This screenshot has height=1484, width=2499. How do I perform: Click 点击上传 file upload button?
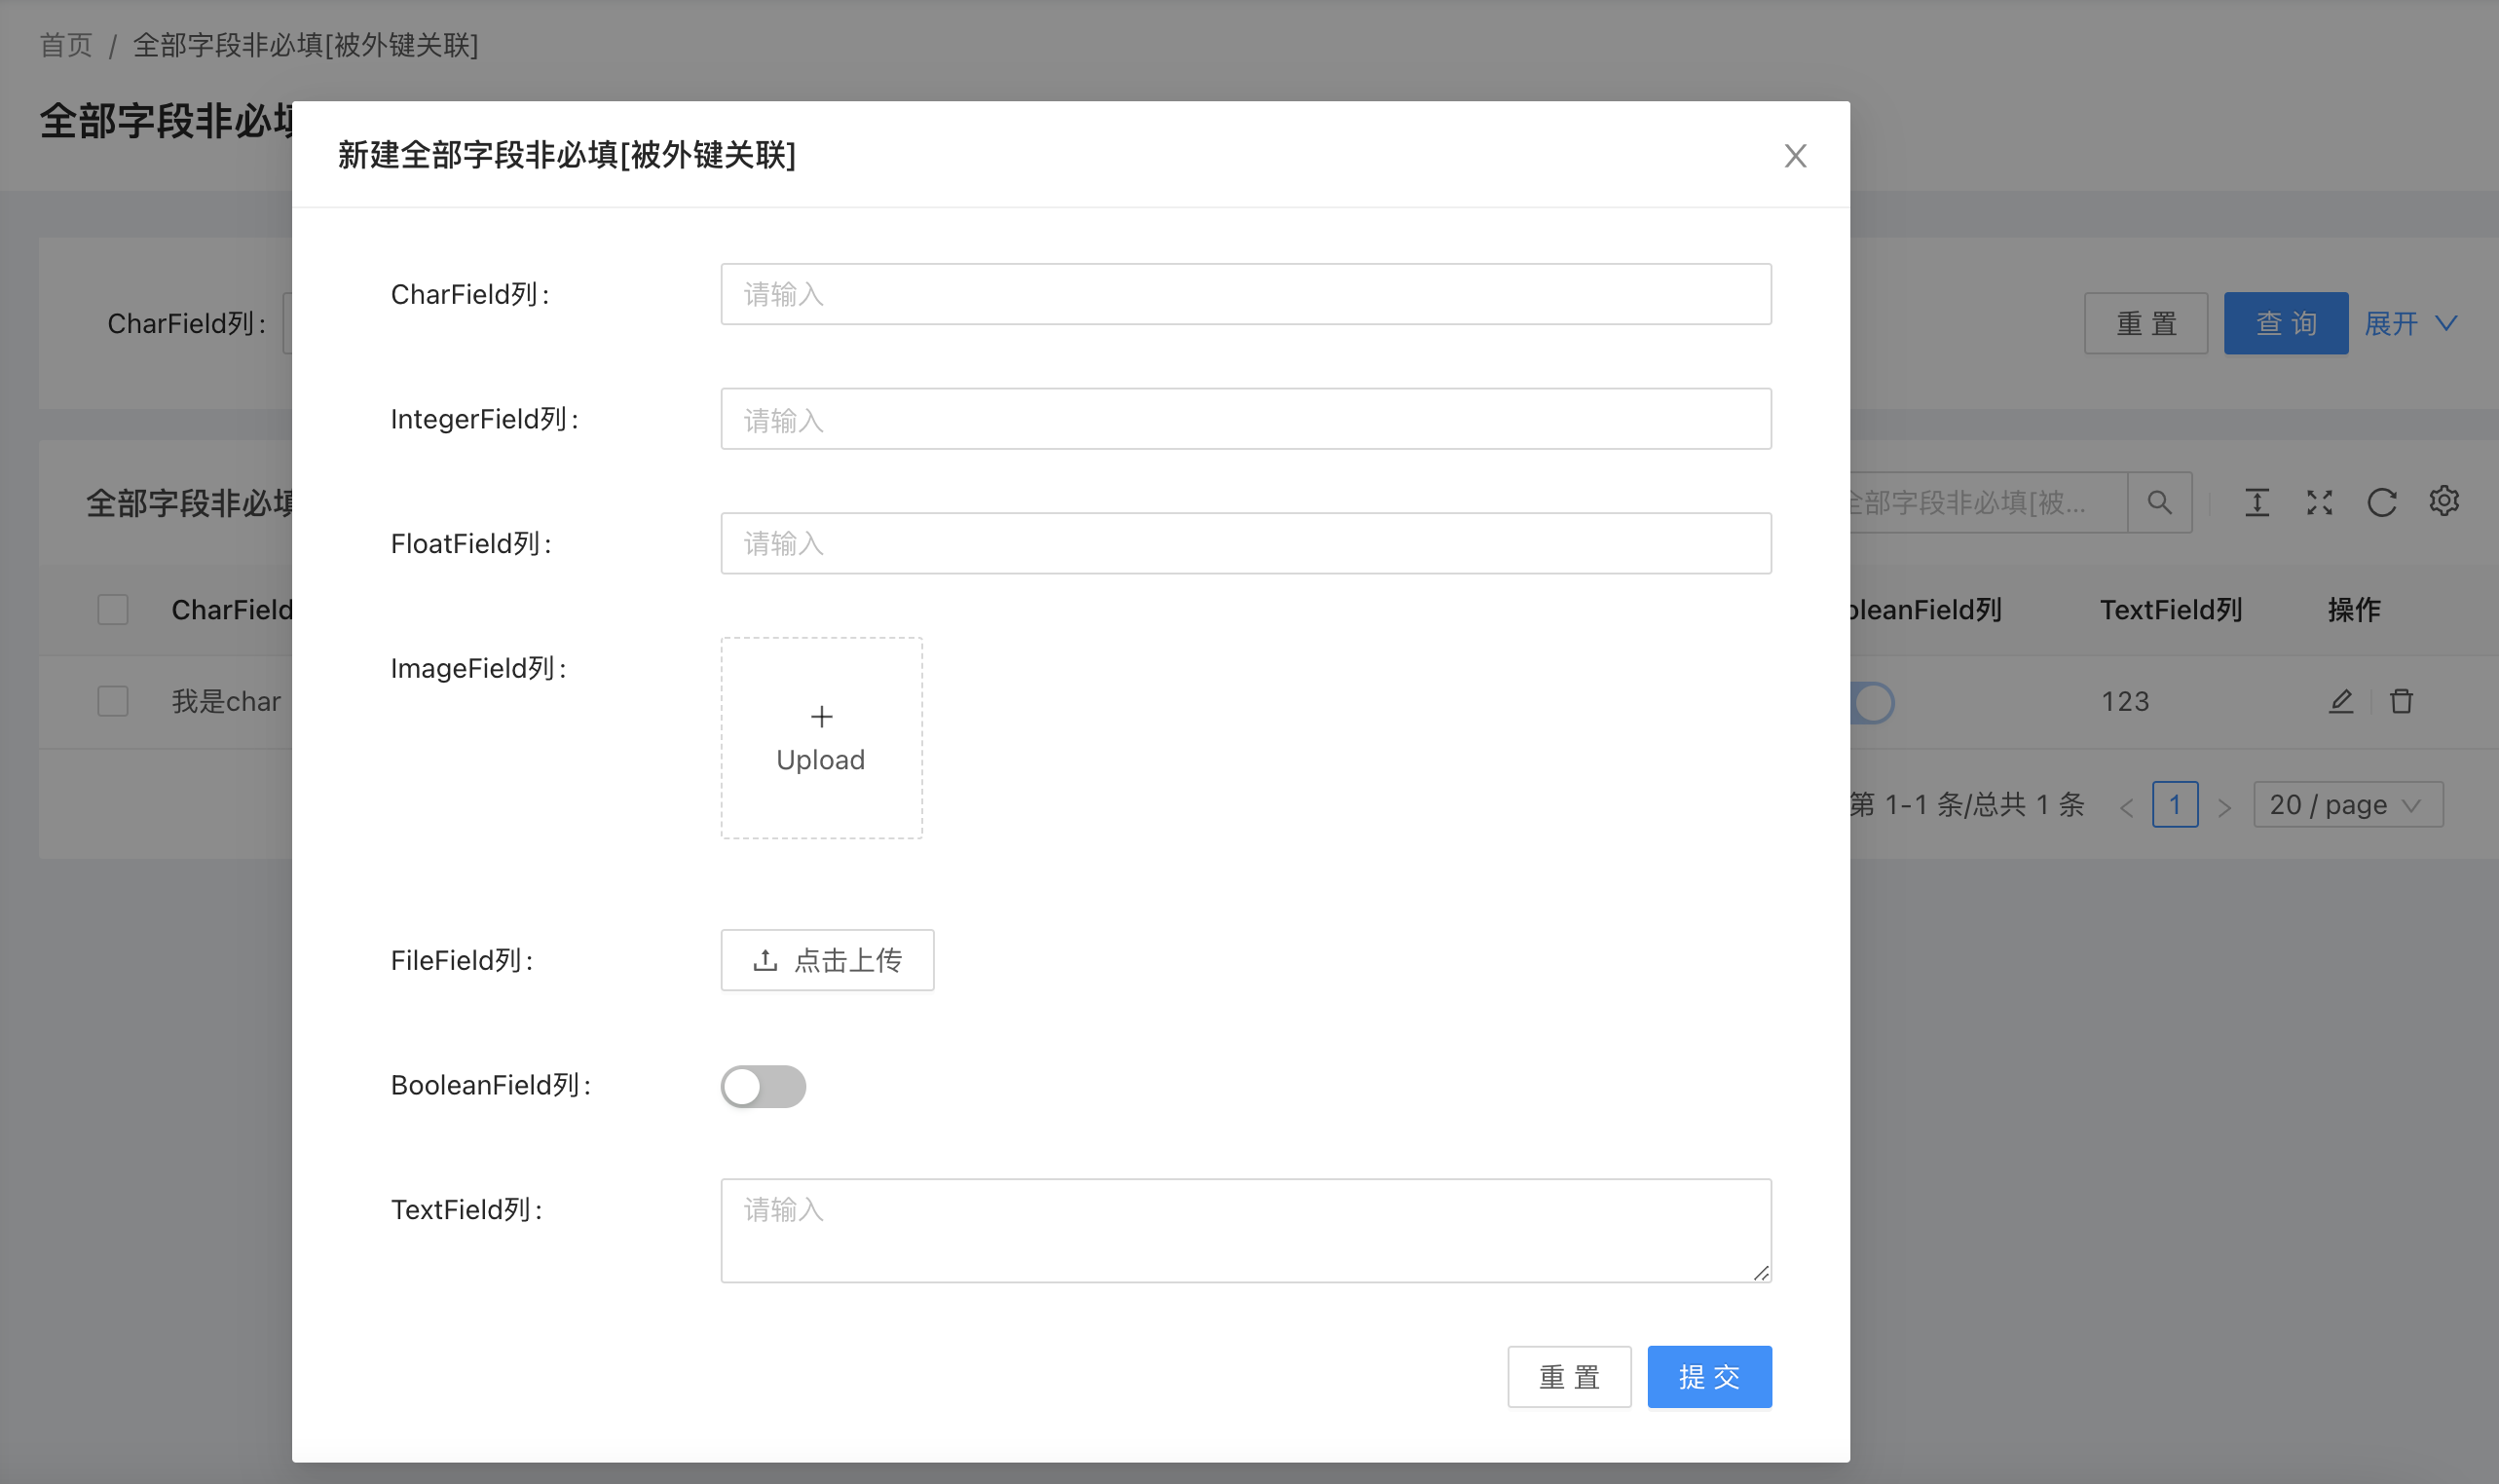(x=827, y=960)
